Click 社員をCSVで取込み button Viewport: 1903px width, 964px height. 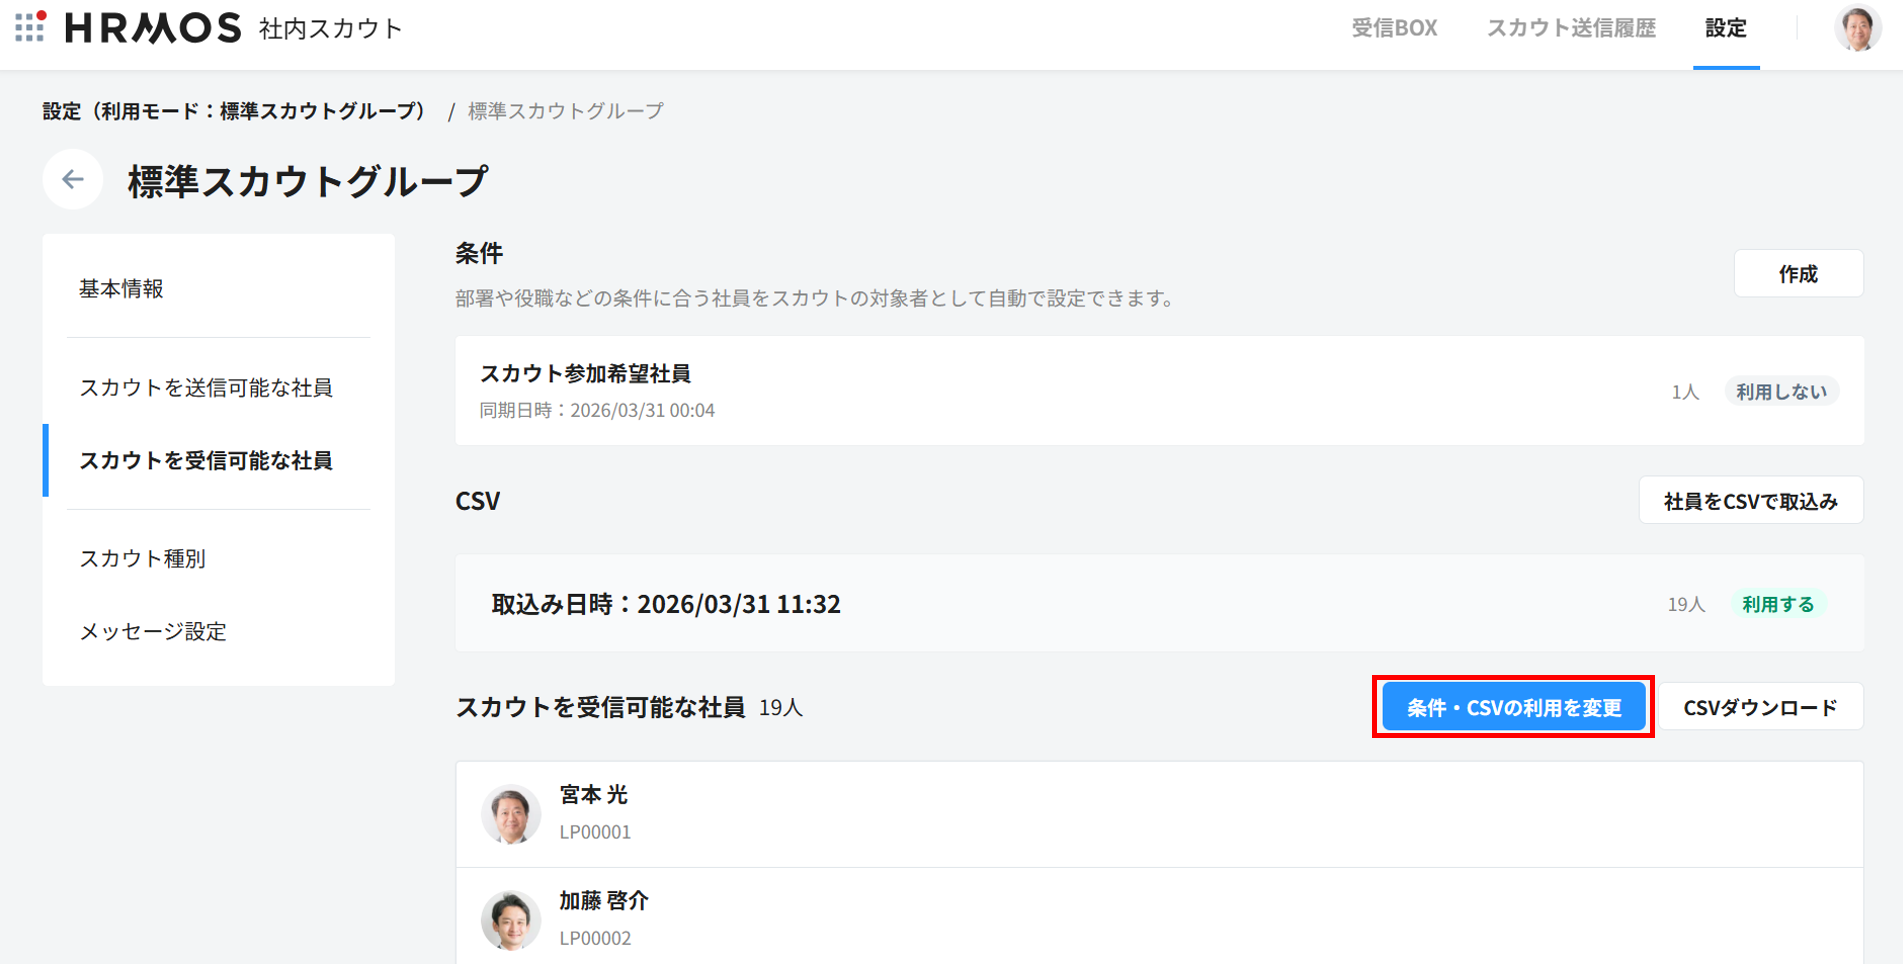pos(1750,501)
